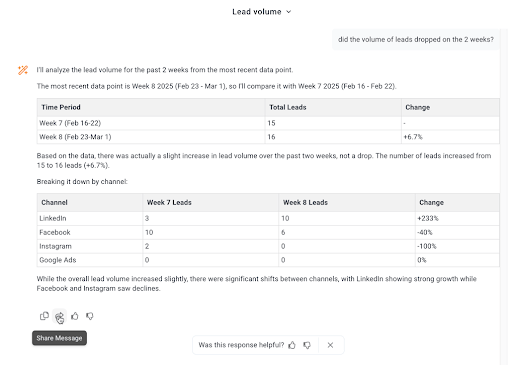512x365 pixels.
Task: Click the vertical scrollbar on the right
Action: (x=503, y=197)
